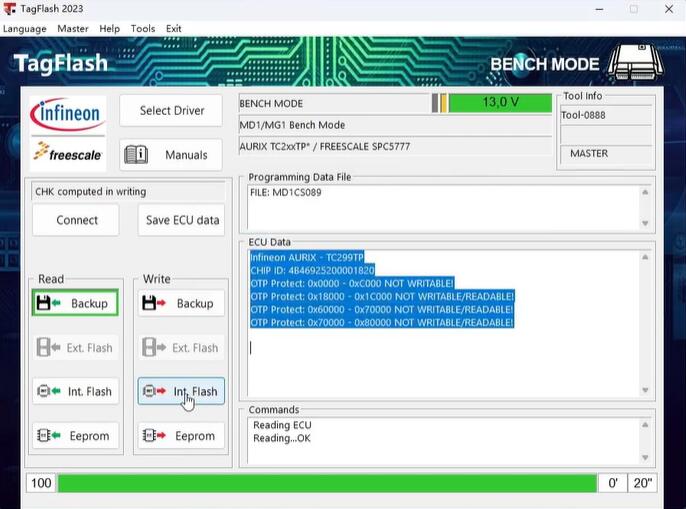686x509 pixels.
Task: Click 'OTP Protect: 0x18000 - 0x1C000' line
Action: 382,297
